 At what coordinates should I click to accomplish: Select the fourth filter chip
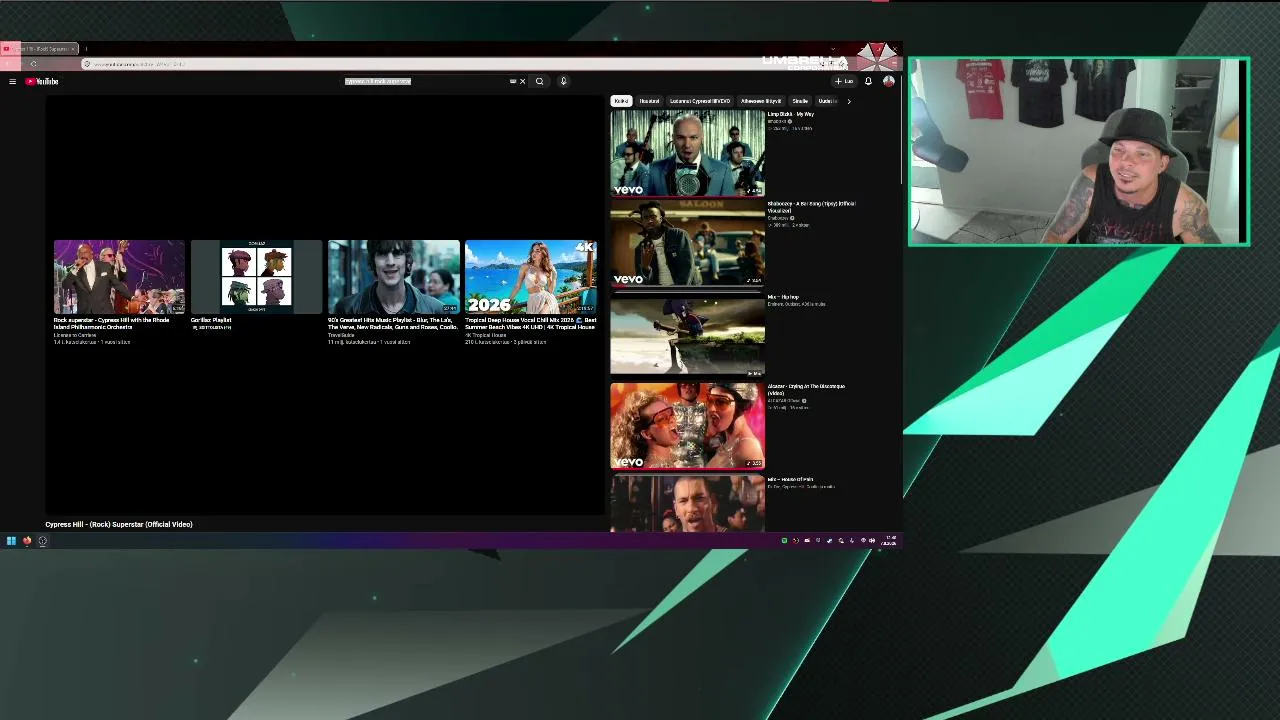(x=761, y=101)
